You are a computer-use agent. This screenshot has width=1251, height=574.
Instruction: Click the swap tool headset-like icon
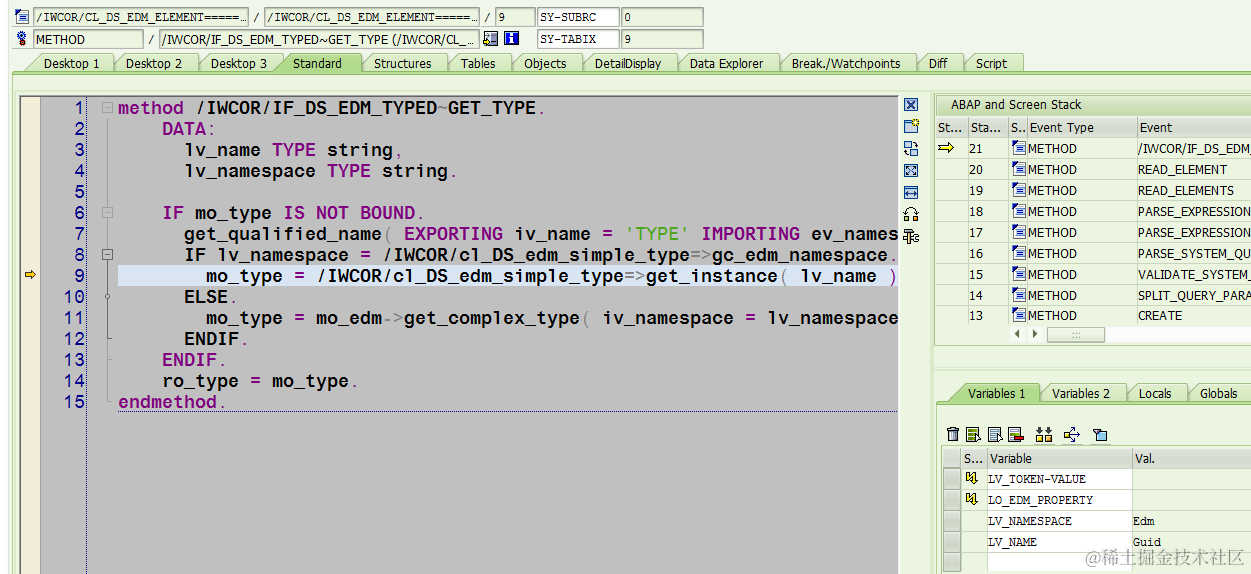(911, 214)
